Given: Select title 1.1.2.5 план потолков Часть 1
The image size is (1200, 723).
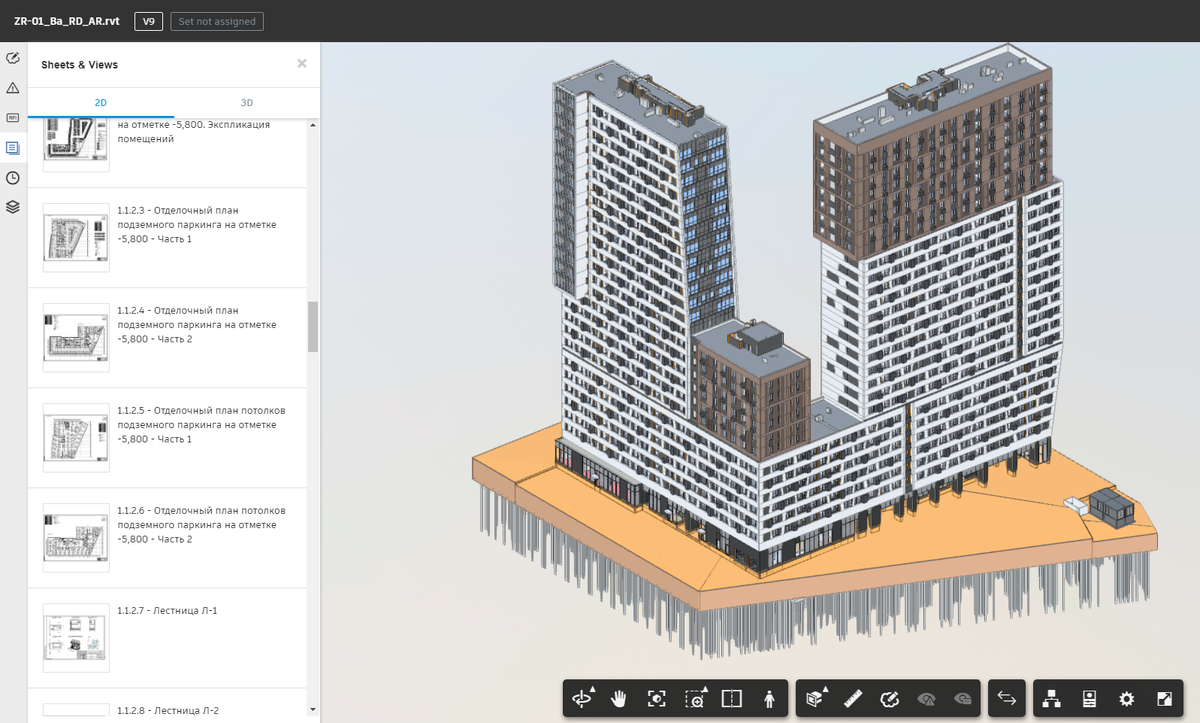Looking at the screenshot, I should (x=201, y=425).
